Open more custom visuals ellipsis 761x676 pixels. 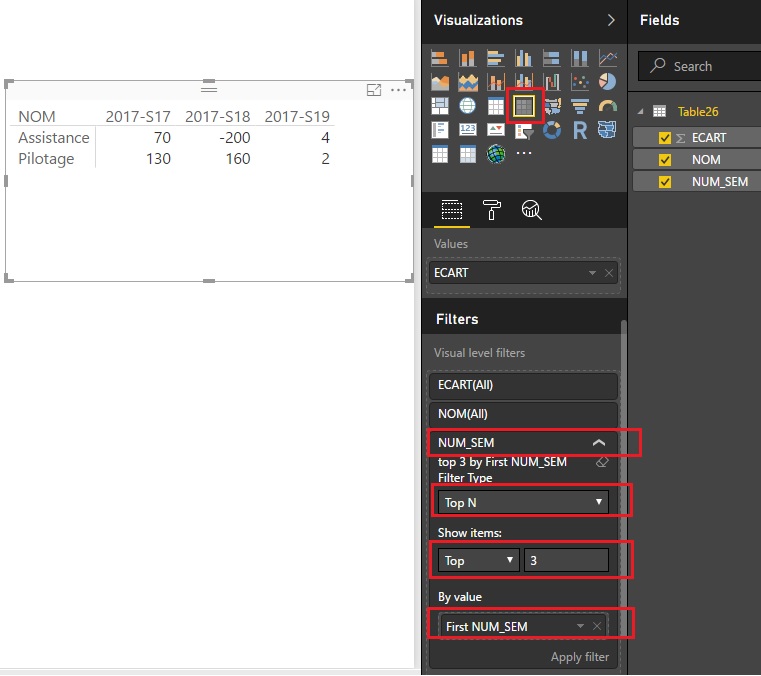[524, 153]
